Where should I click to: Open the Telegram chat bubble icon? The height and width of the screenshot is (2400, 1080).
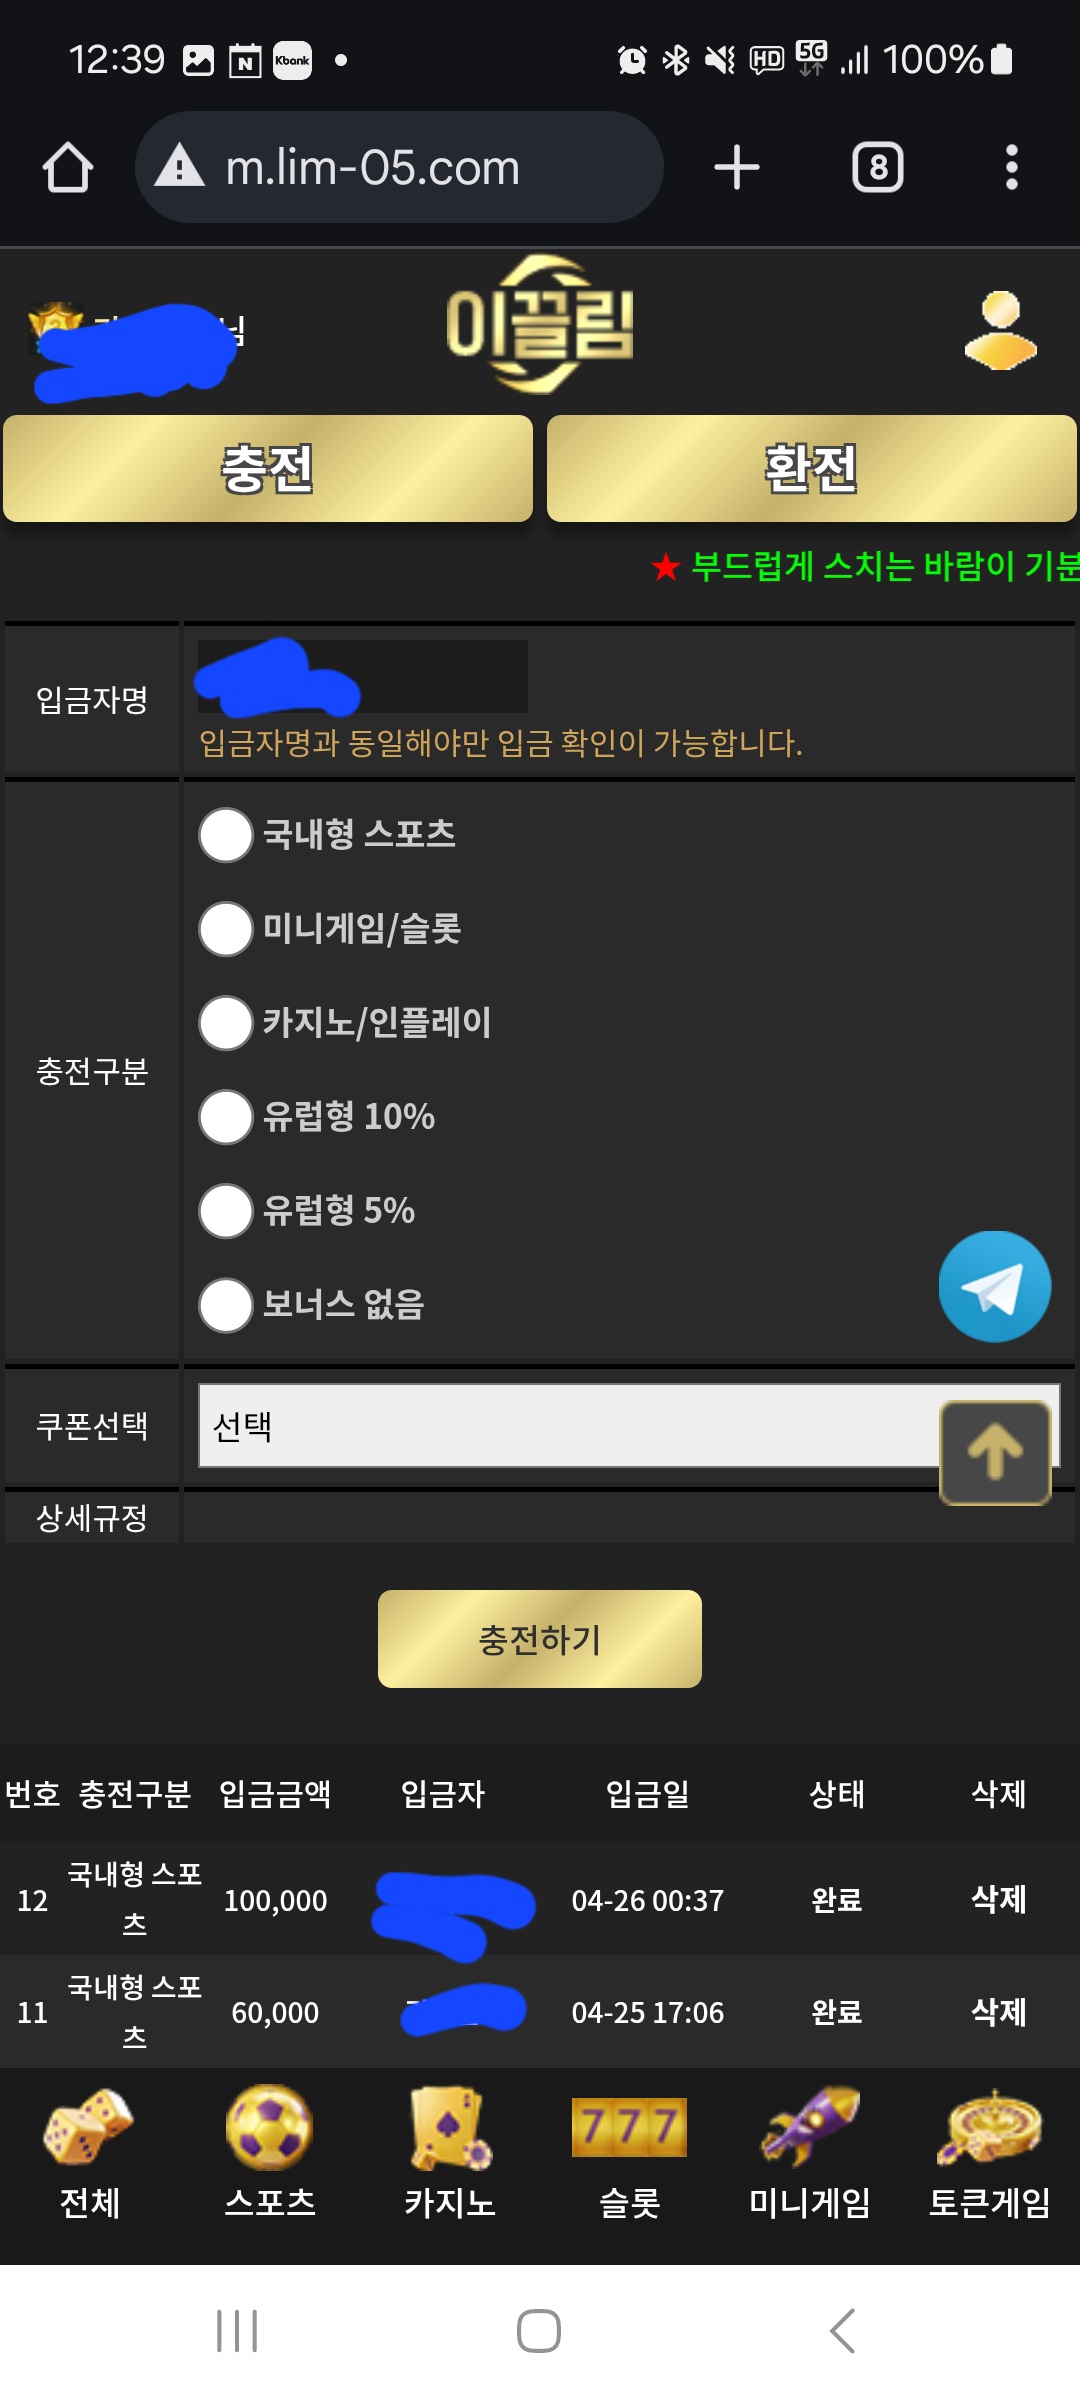tap(994, 1286)
